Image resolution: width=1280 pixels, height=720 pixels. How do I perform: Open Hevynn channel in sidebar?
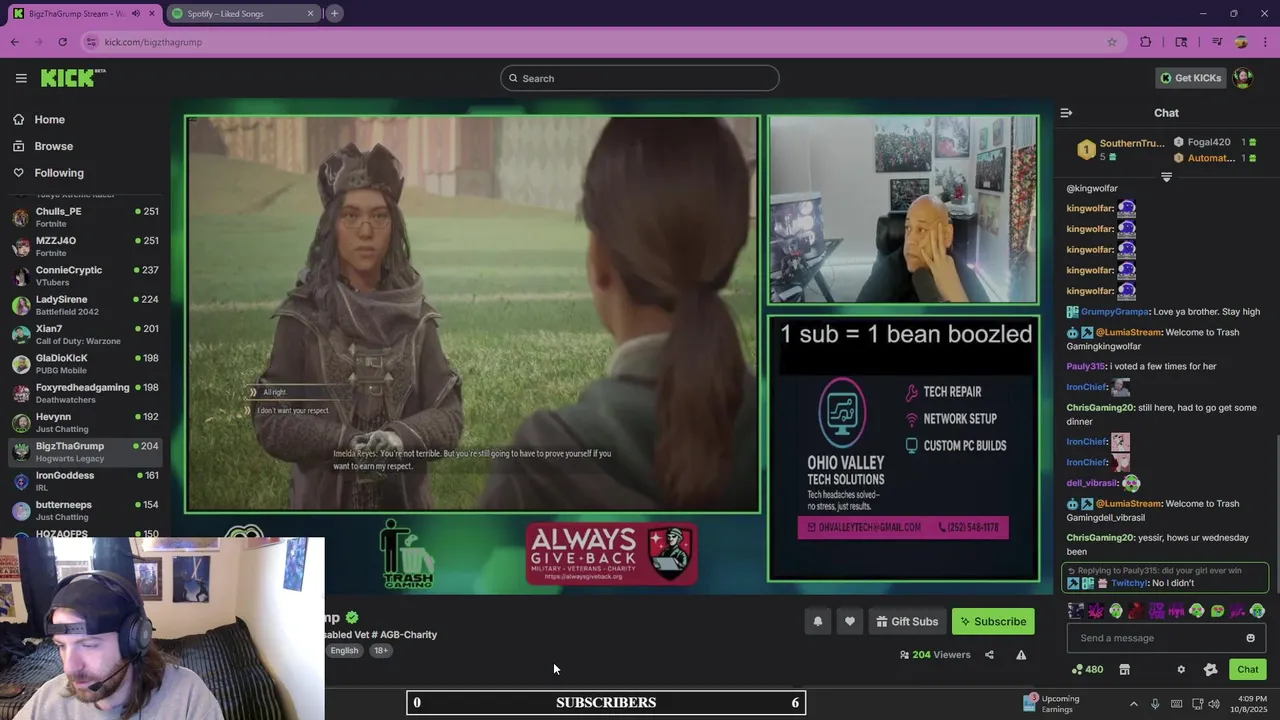(84, 422)
